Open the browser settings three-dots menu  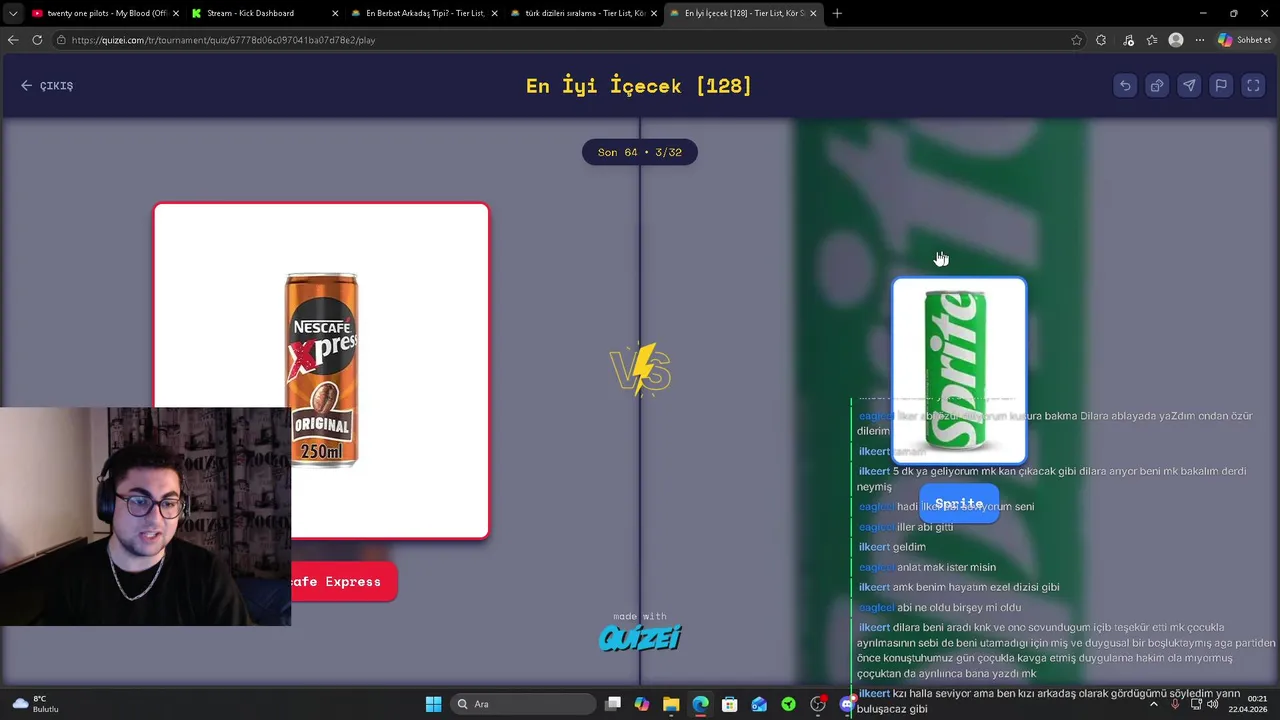1199,40
